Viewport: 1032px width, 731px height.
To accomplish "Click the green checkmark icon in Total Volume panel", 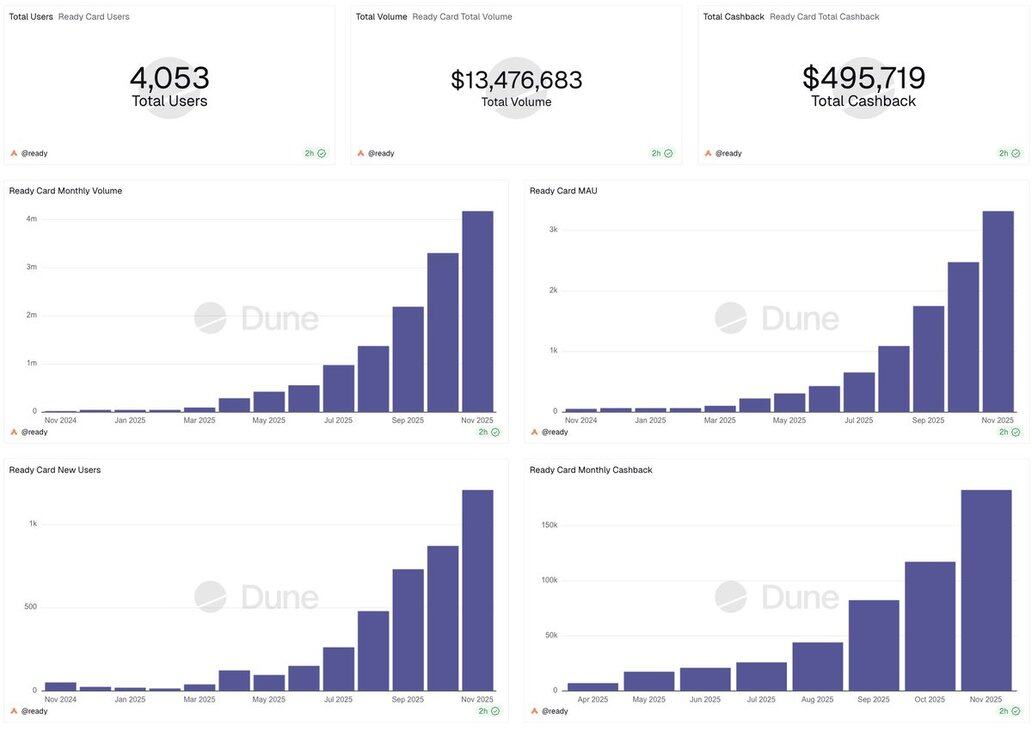I will tap(668, 154).
